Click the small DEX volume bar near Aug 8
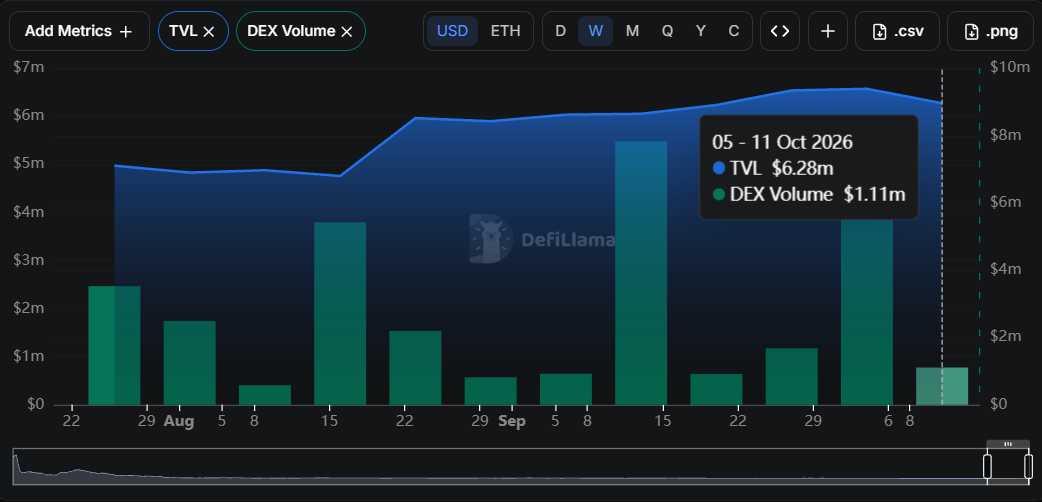Viewport: 1042px width, 502px height. (264, 395)
